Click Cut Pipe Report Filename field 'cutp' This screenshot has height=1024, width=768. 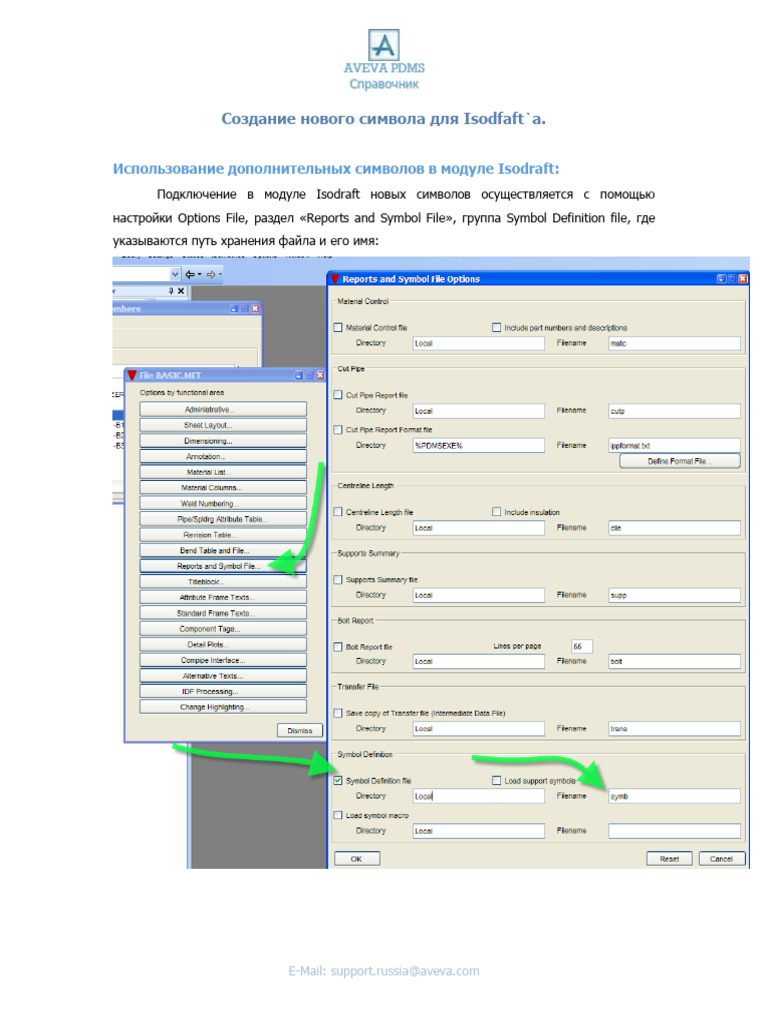(x=675, y=411)
